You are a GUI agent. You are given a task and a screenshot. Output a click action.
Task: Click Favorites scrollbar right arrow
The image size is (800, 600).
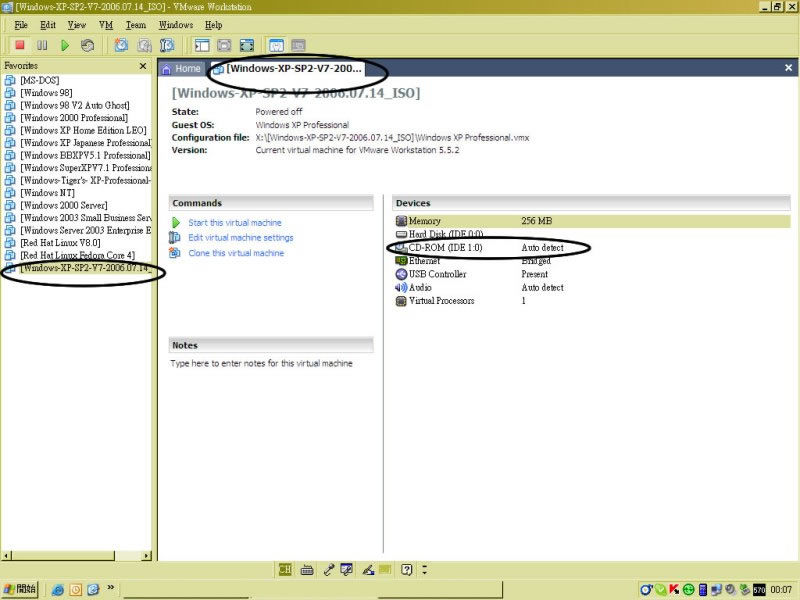[x=147, y=556]
